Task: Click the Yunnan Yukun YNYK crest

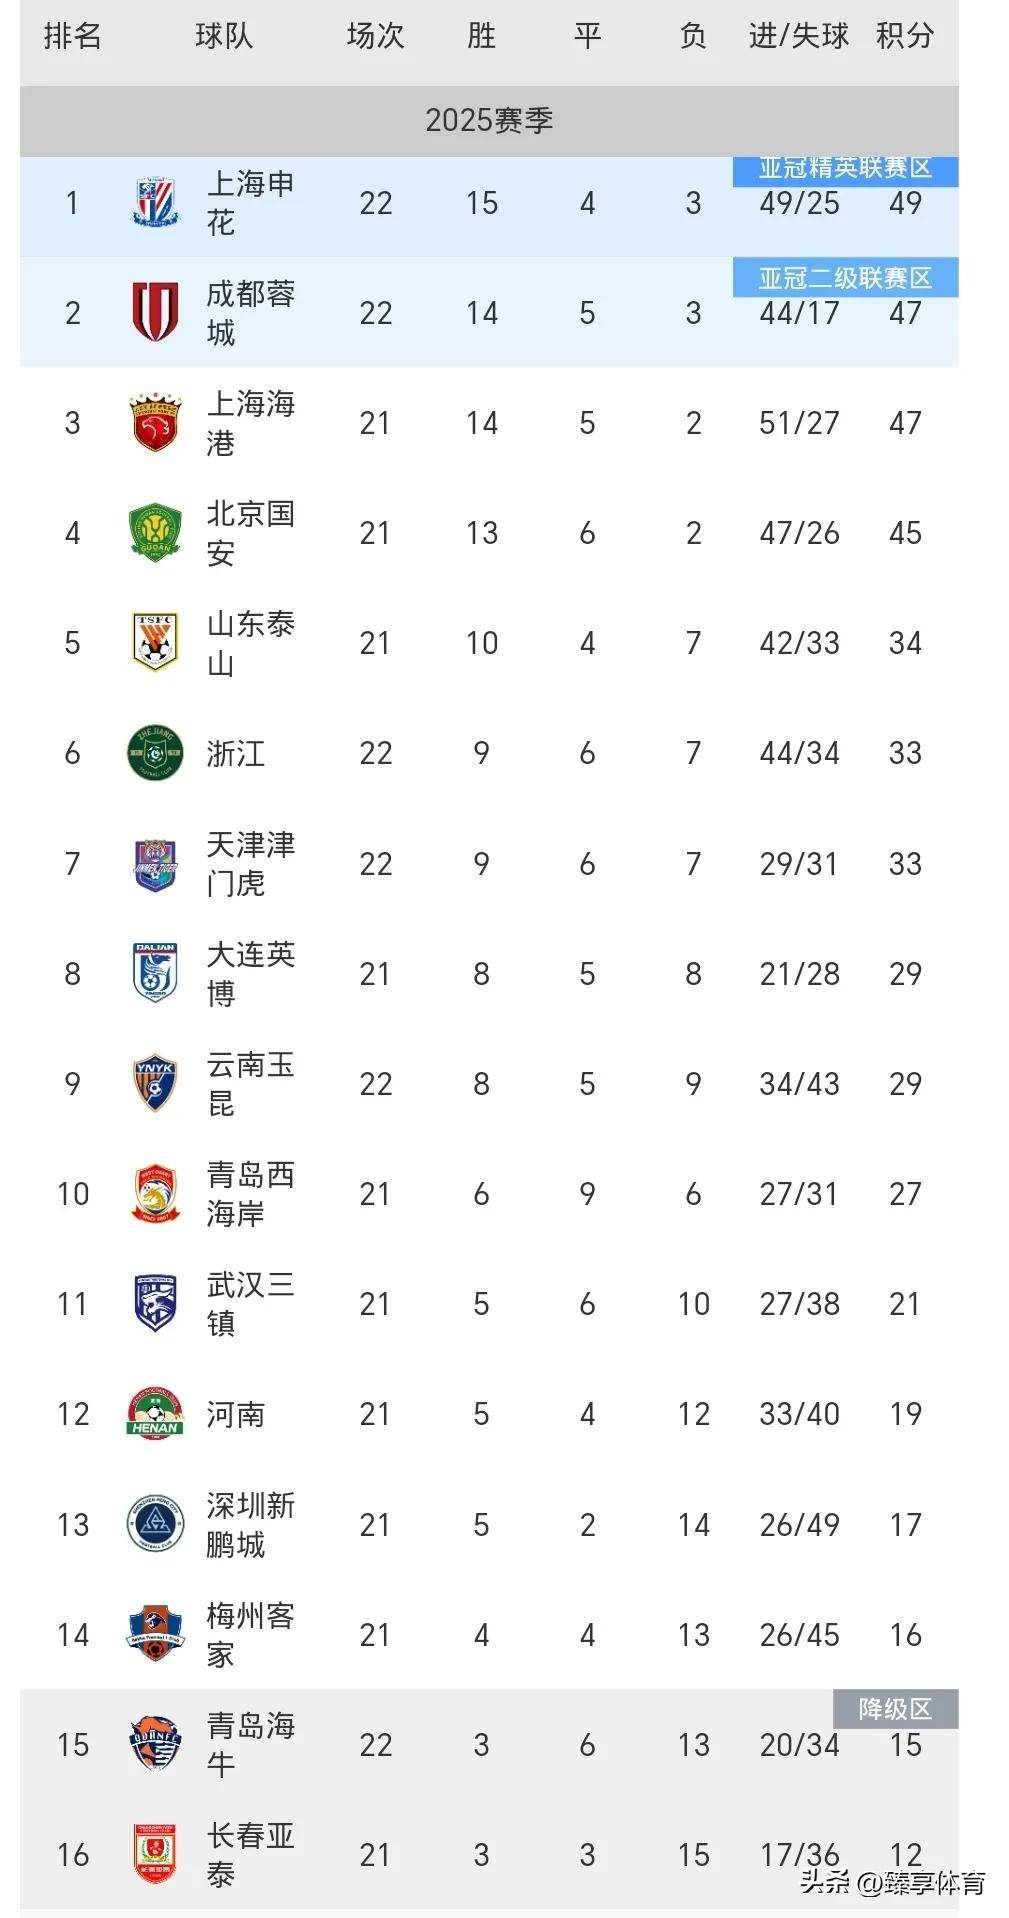Action: 155,1083
